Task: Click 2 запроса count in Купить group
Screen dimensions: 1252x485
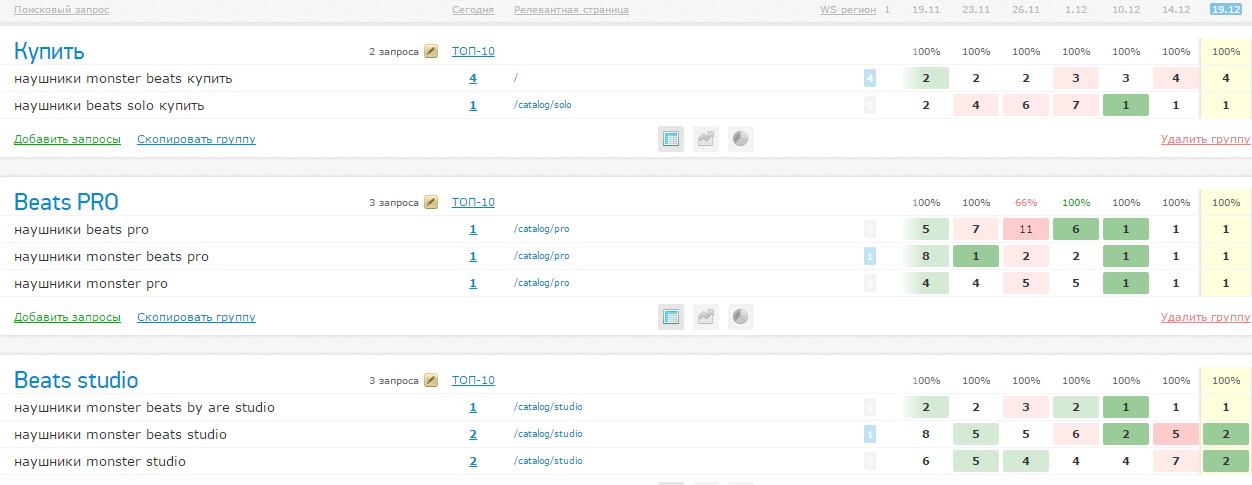Action: click(393, 51)
